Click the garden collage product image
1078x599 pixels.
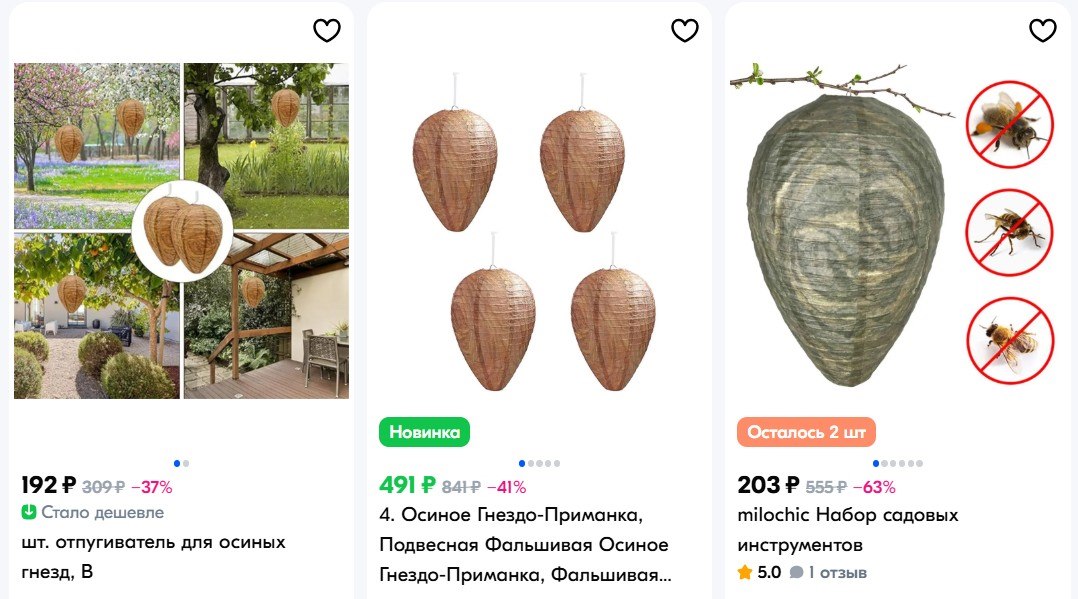pos(182,231)
